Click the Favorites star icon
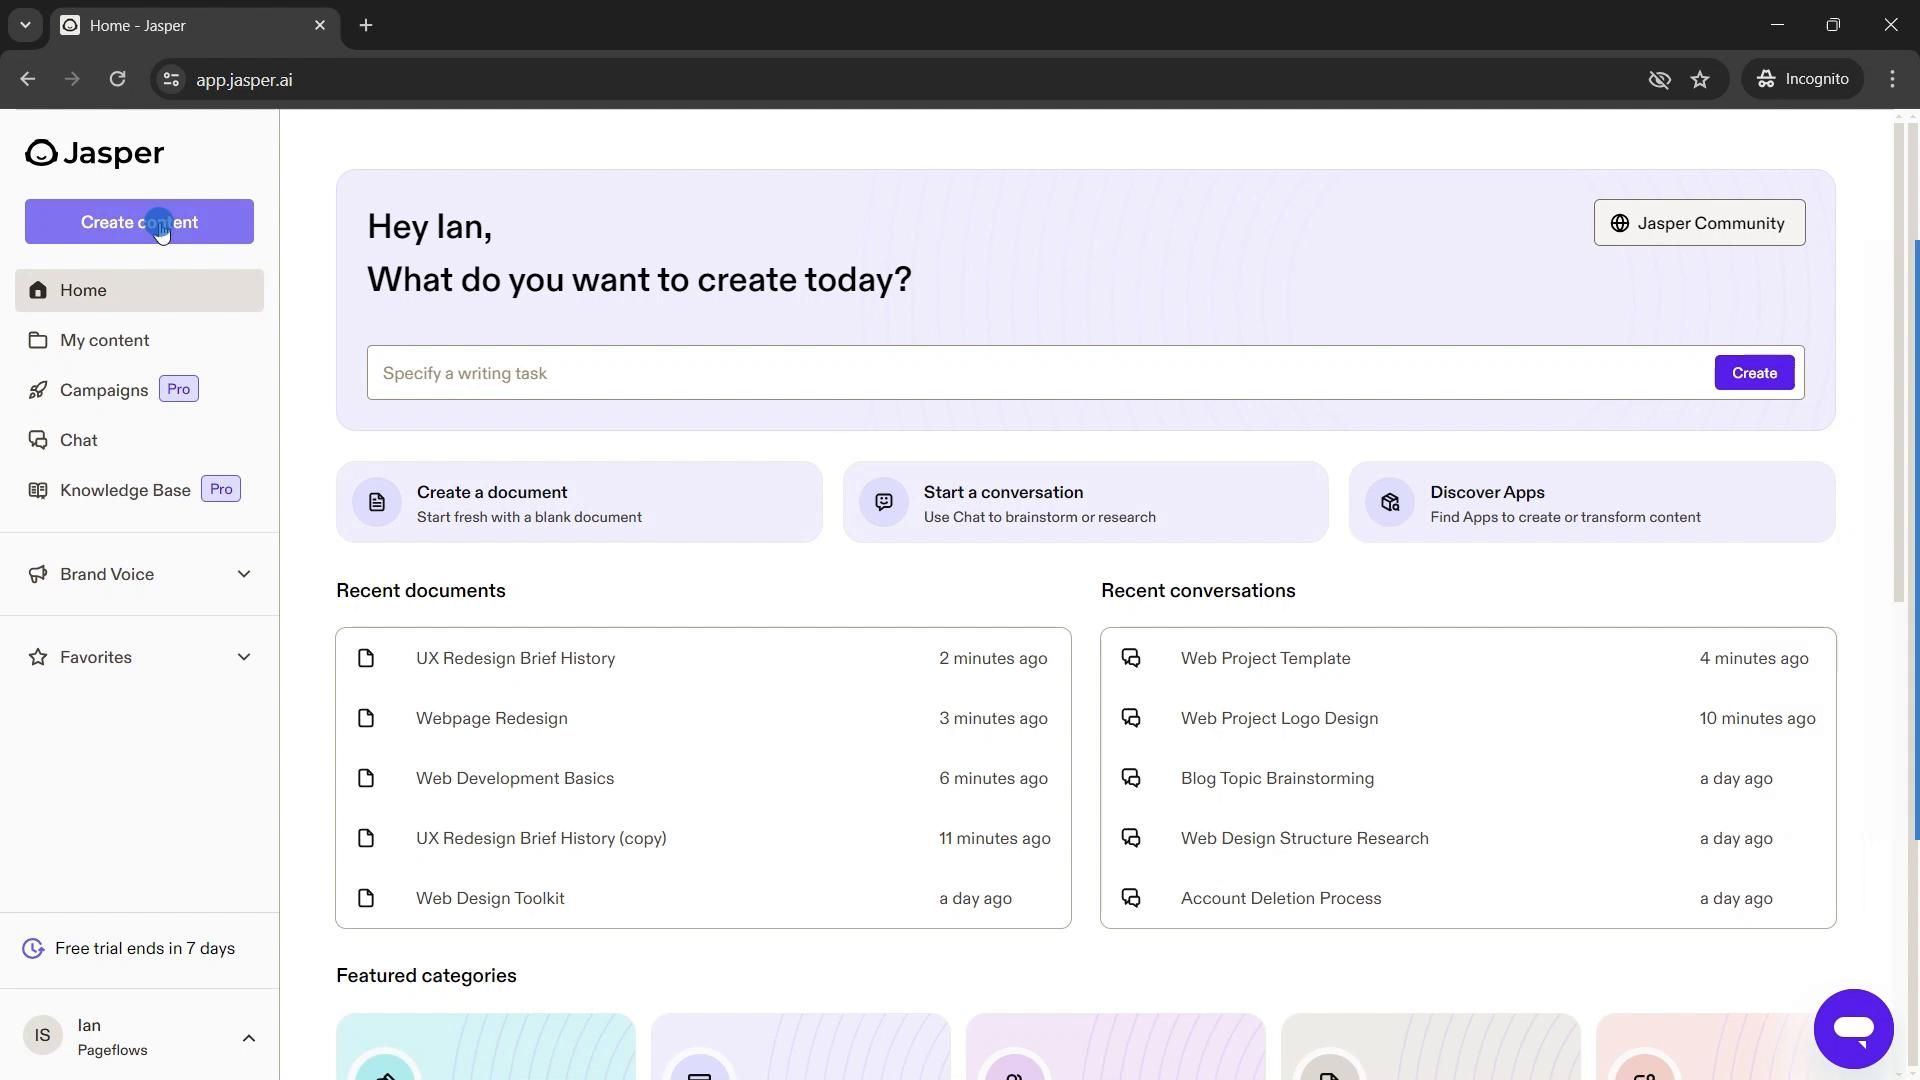1920x1080 pixels. (x=36, y=658)
